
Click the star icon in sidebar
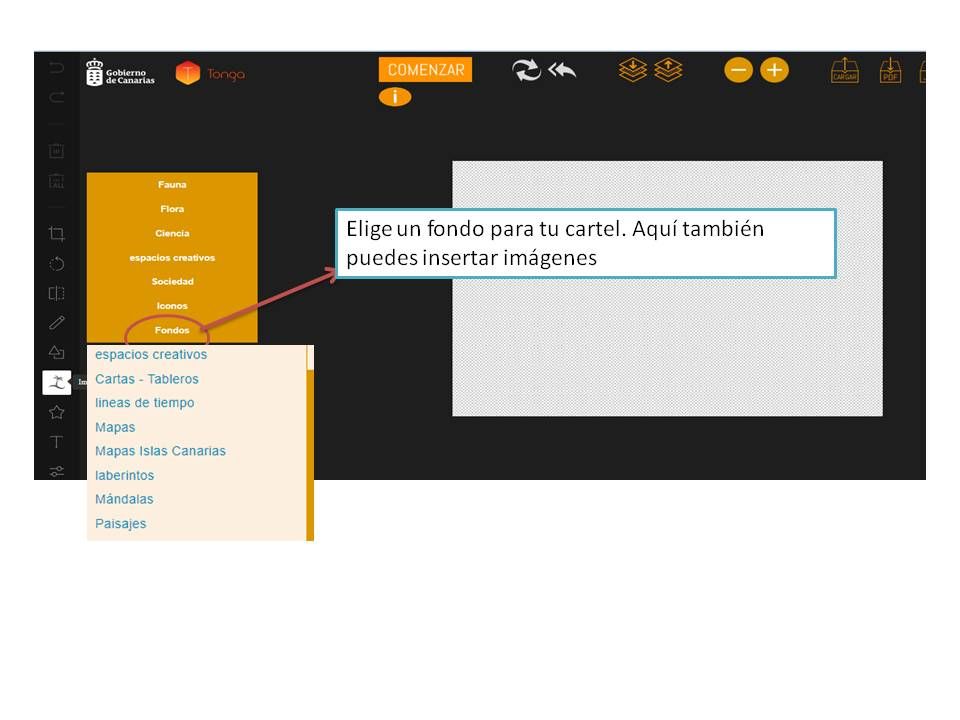click(57, 412)
